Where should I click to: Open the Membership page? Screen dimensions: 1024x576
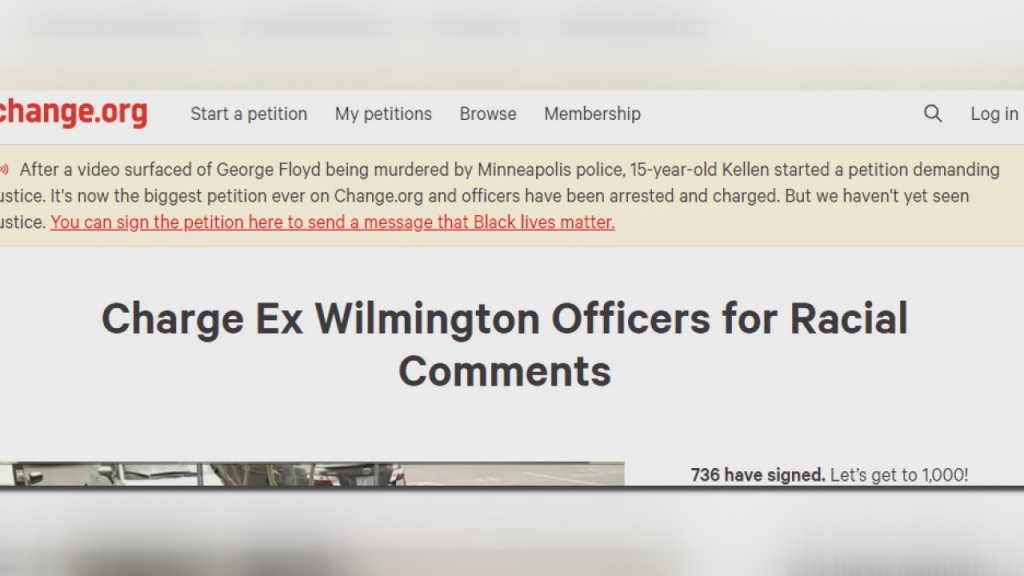[x=592, y=114]
